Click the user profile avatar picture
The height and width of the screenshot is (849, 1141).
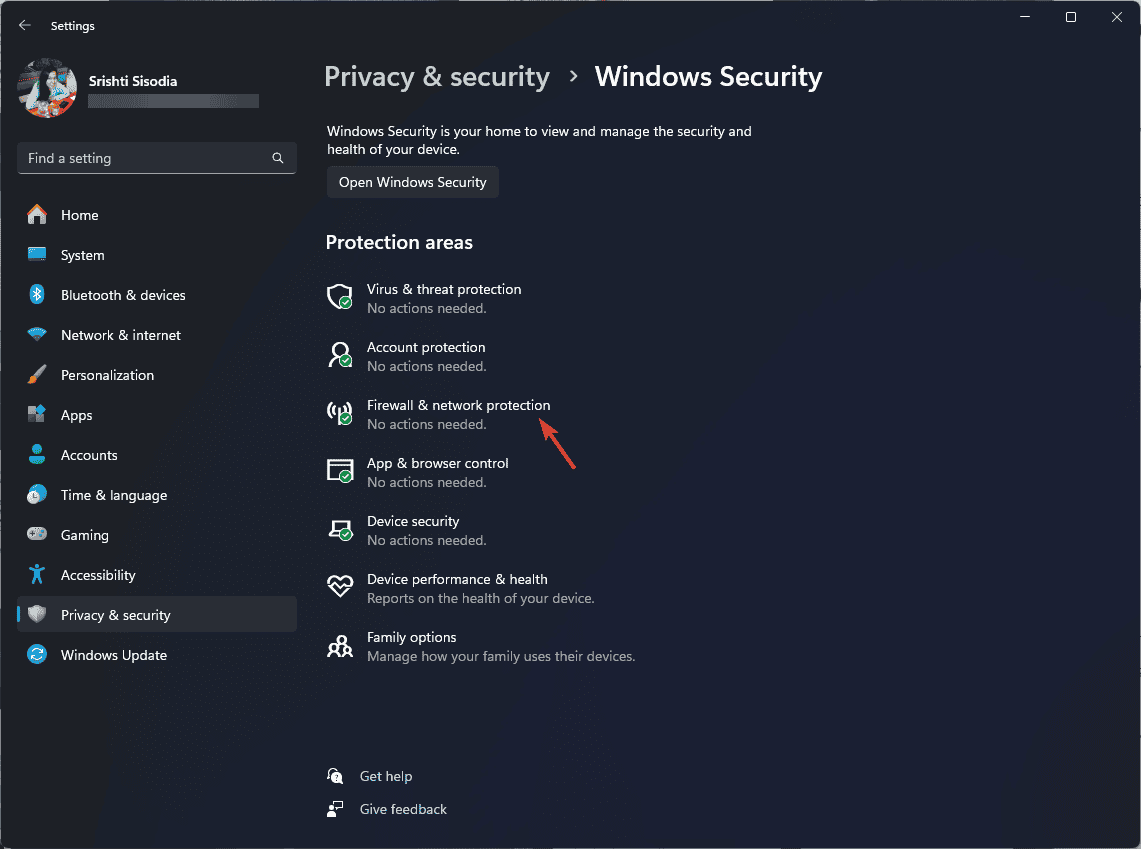click(x=47, y=88)
